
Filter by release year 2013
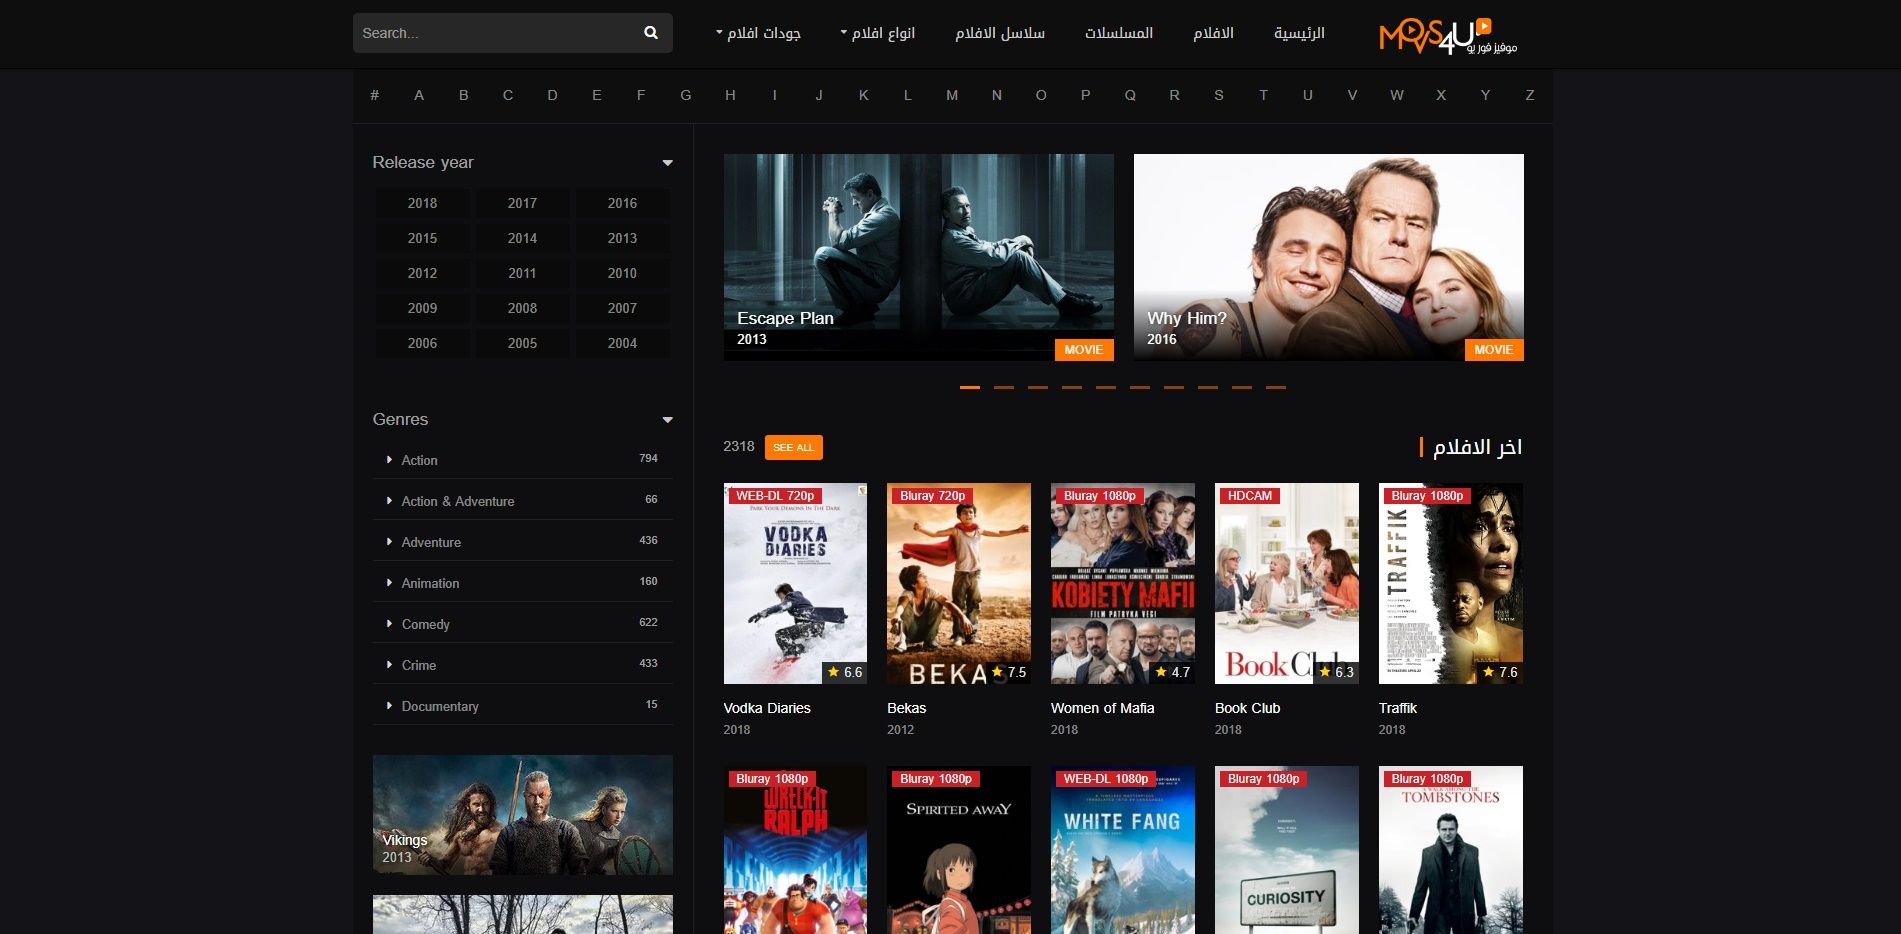click(622, 238)
